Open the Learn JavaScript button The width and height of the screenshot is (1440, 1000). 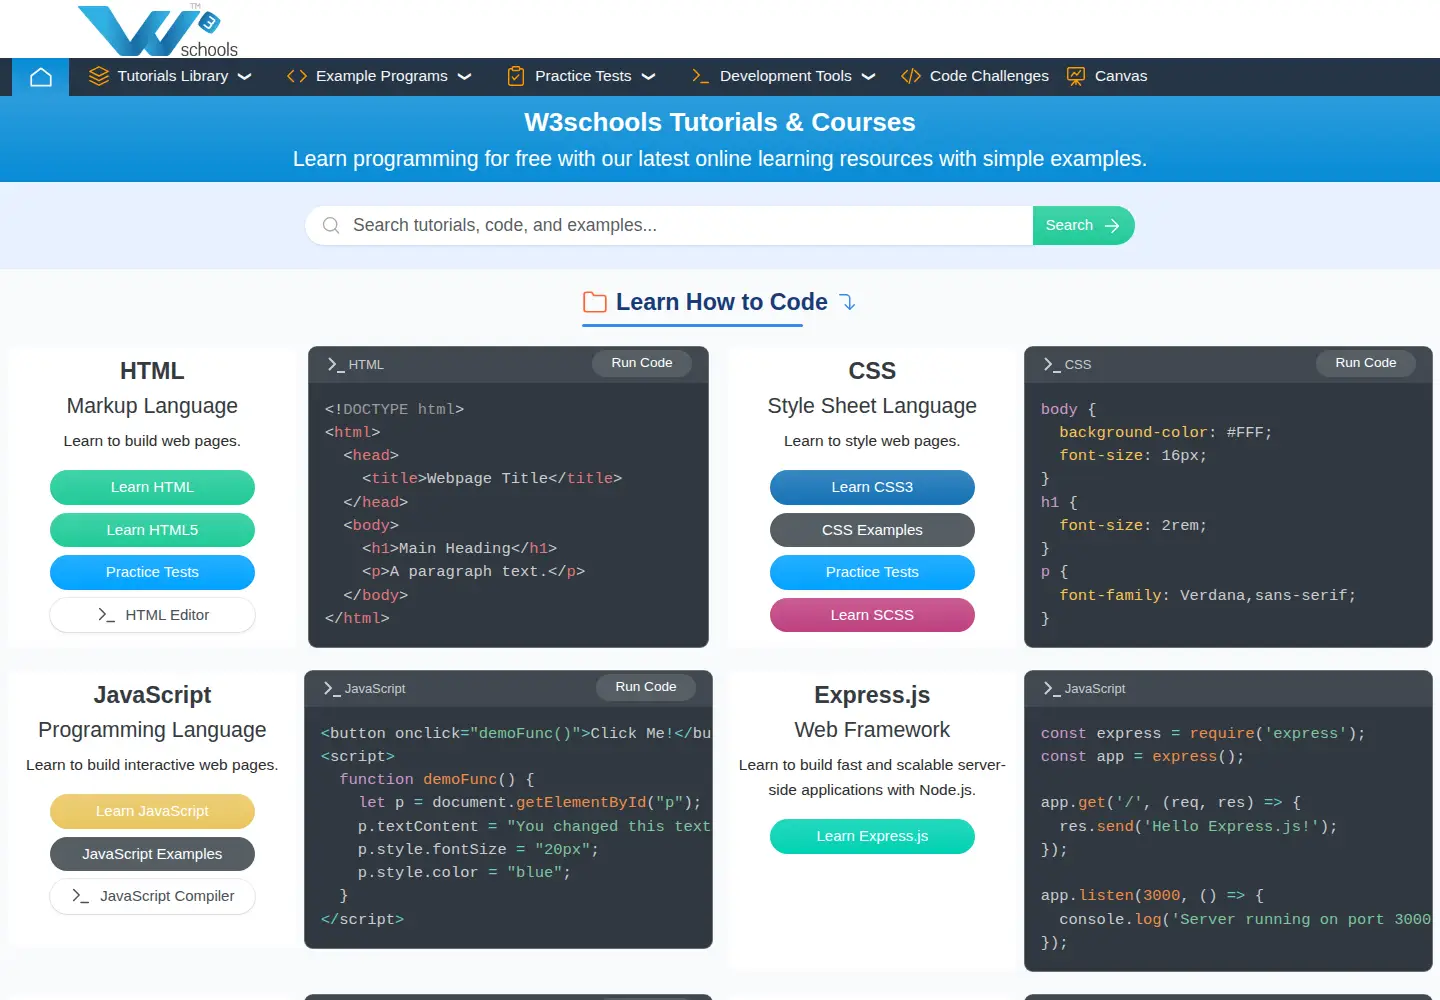click(152, 811)
